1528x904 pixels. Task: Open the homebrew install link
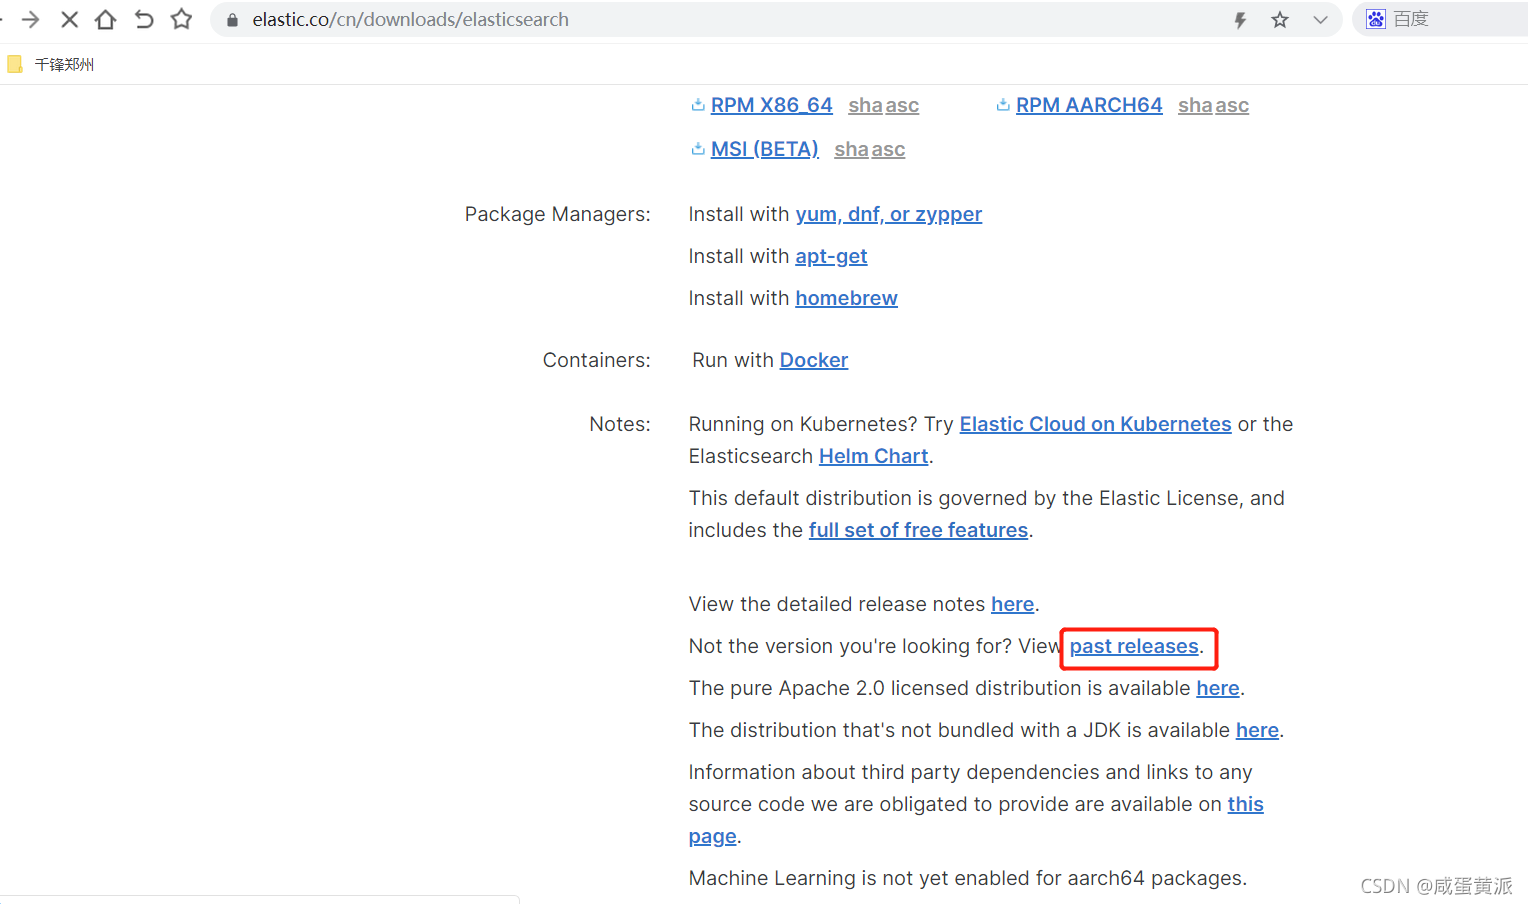pyautogui.click(x=846, y=298)
